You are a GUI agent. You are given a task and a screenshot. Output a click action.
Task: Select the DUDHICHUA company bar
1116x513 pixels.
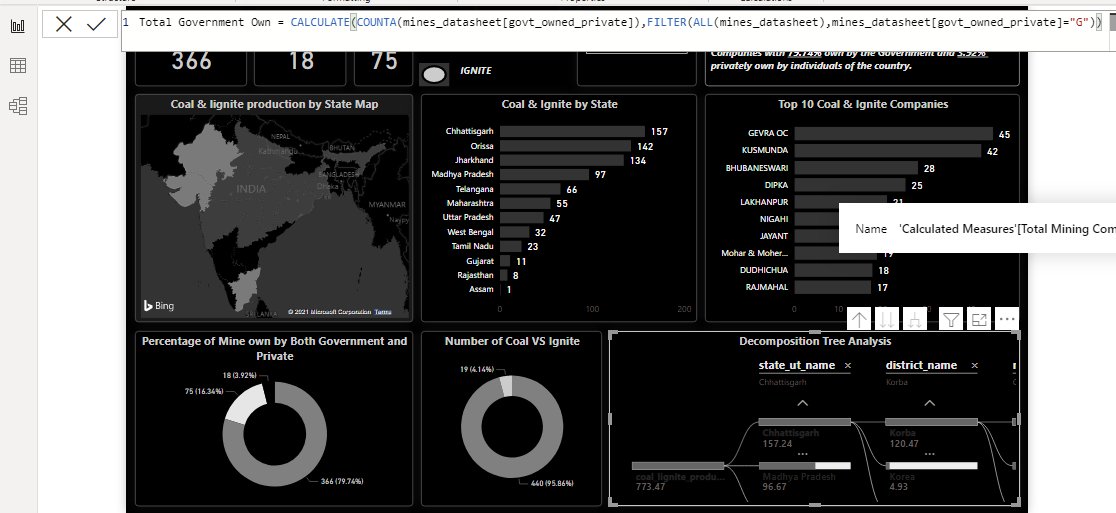833,270
